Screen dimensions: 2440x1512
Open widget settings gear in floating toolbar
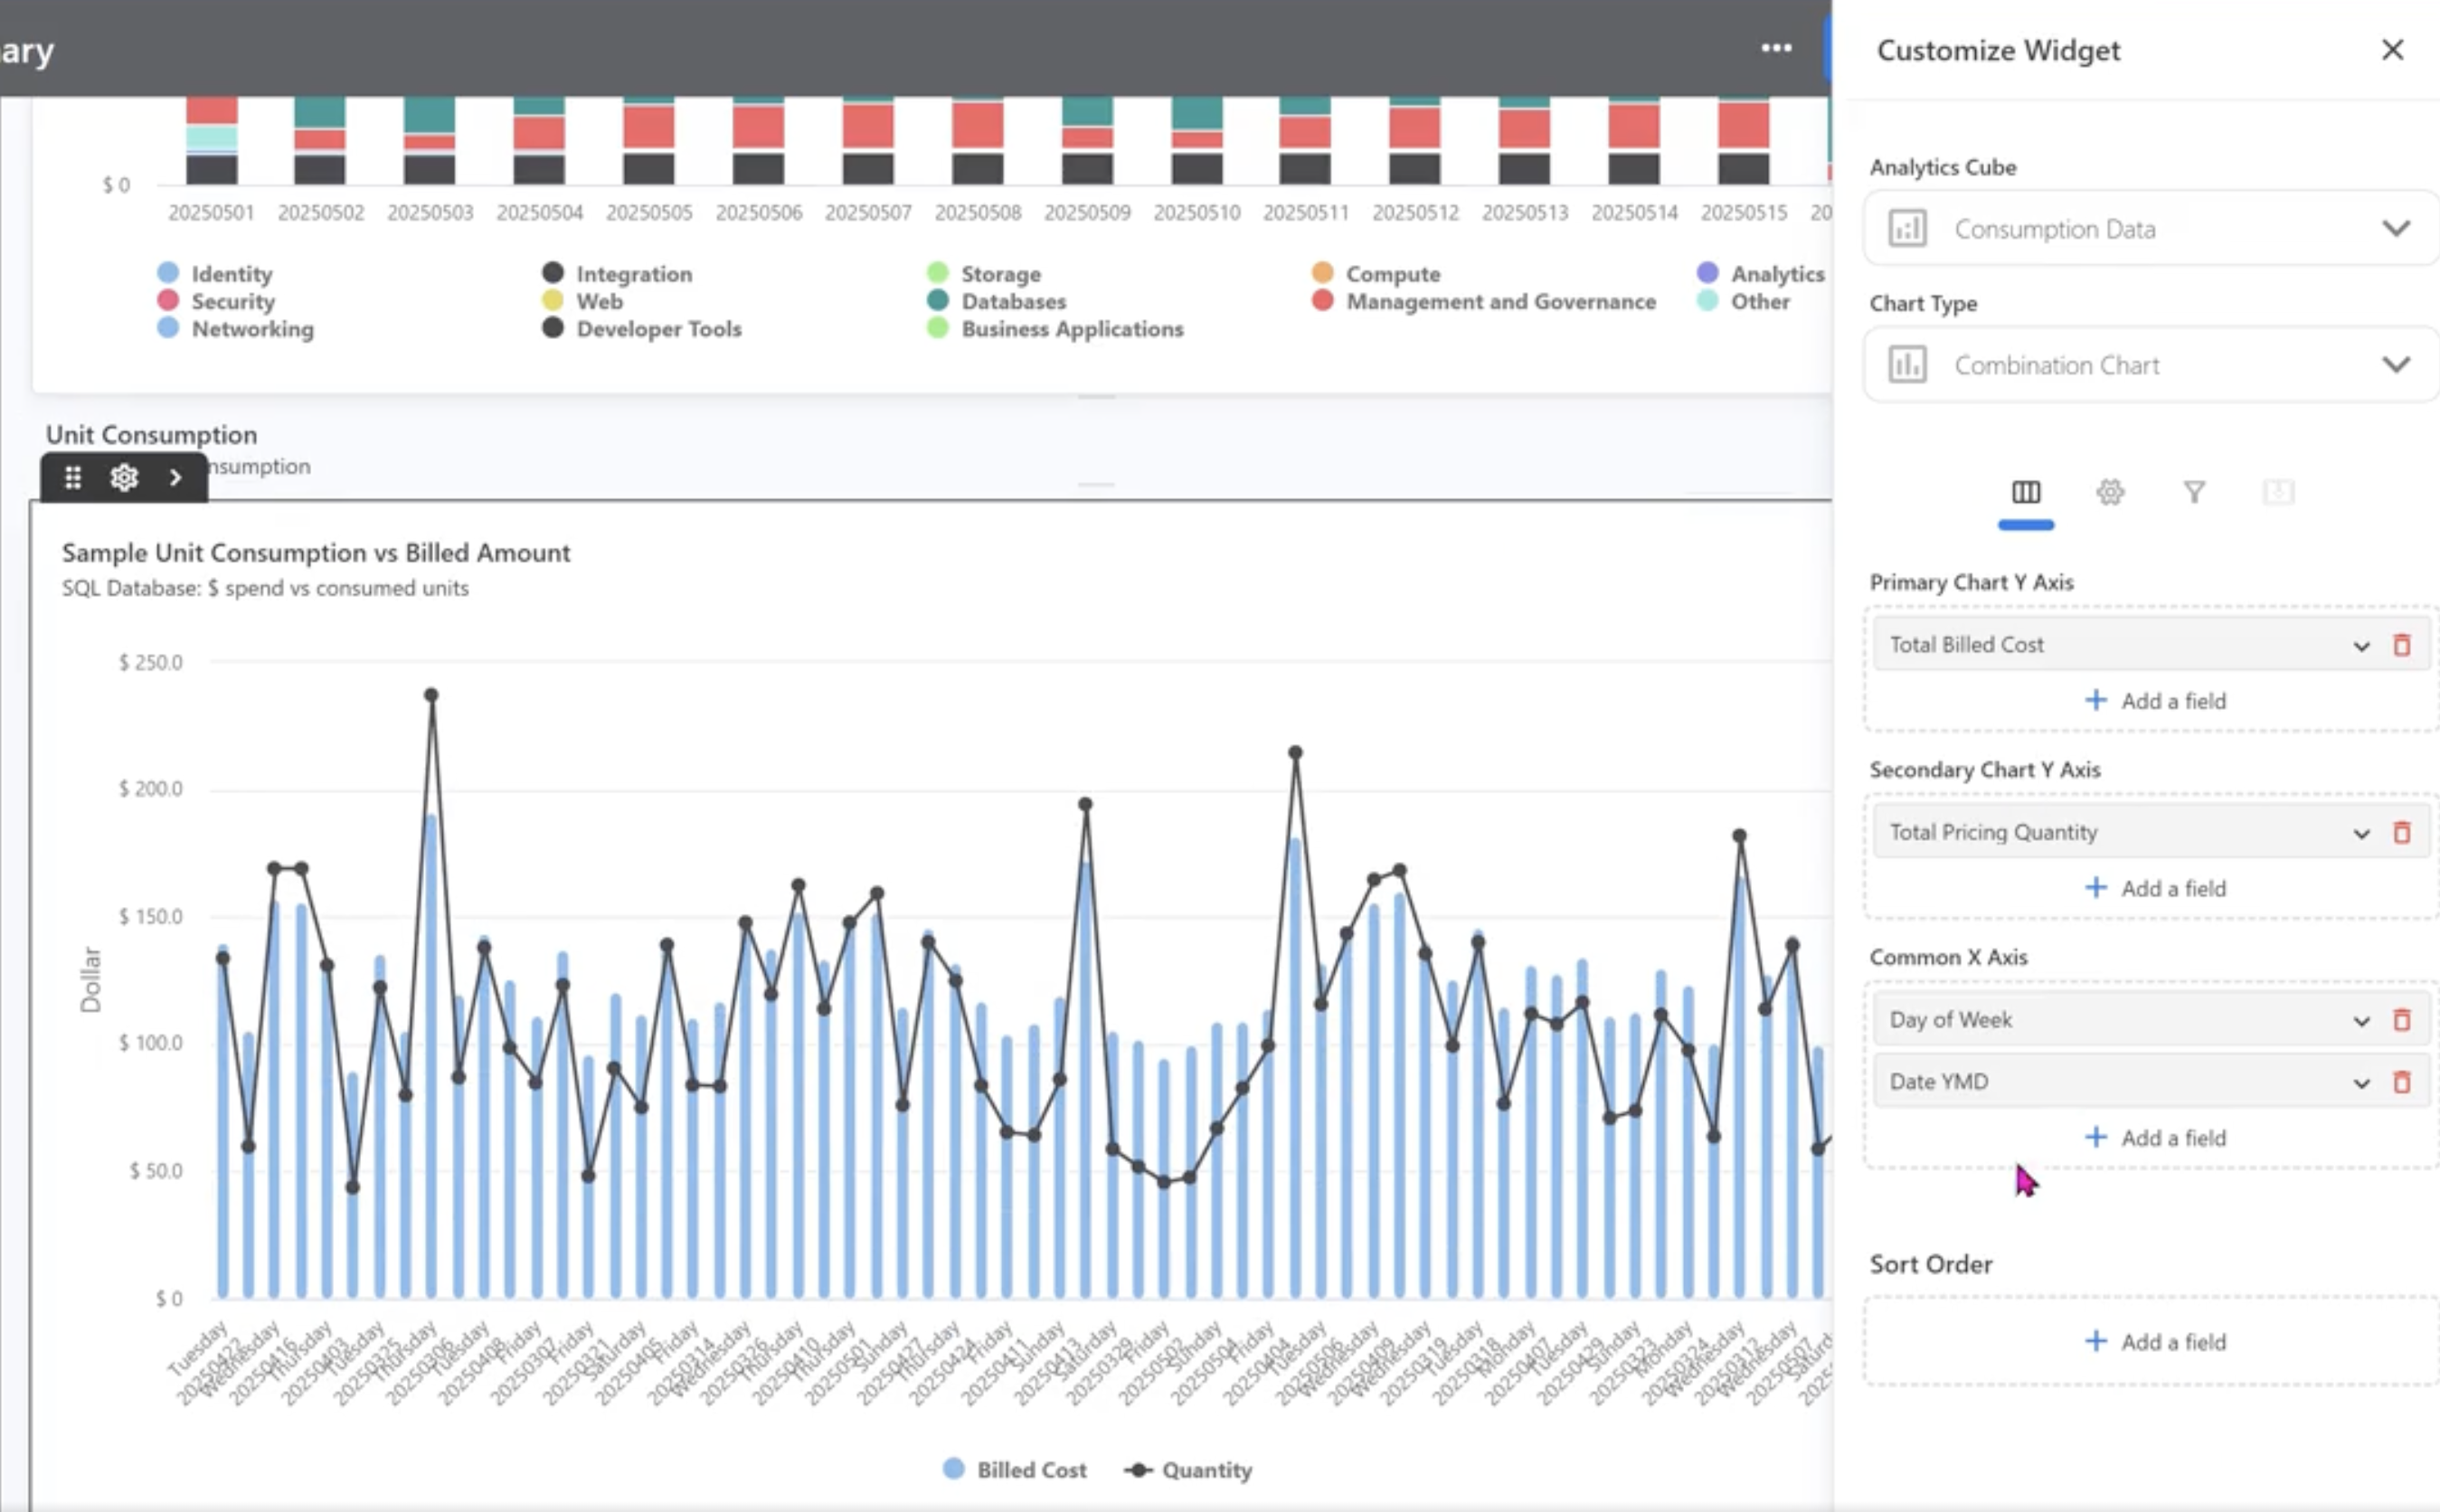pyautogui.click(x=124, y=478)
